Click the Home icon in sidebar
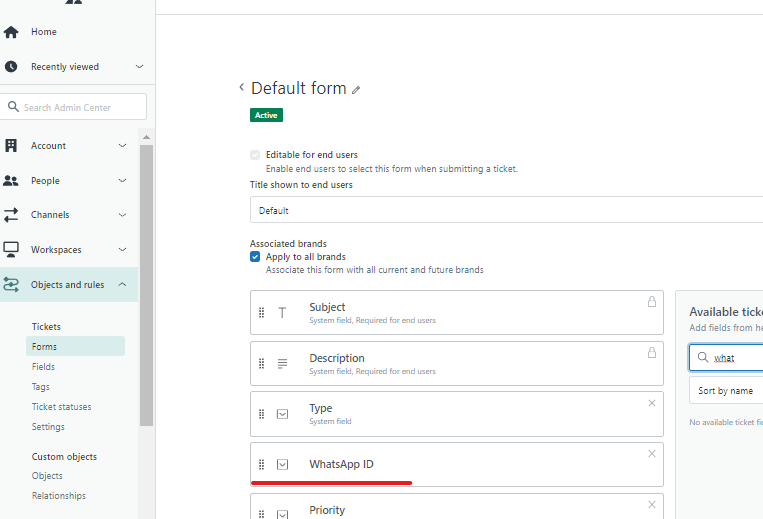Screen dimensions: 763x519 [11, 32]
